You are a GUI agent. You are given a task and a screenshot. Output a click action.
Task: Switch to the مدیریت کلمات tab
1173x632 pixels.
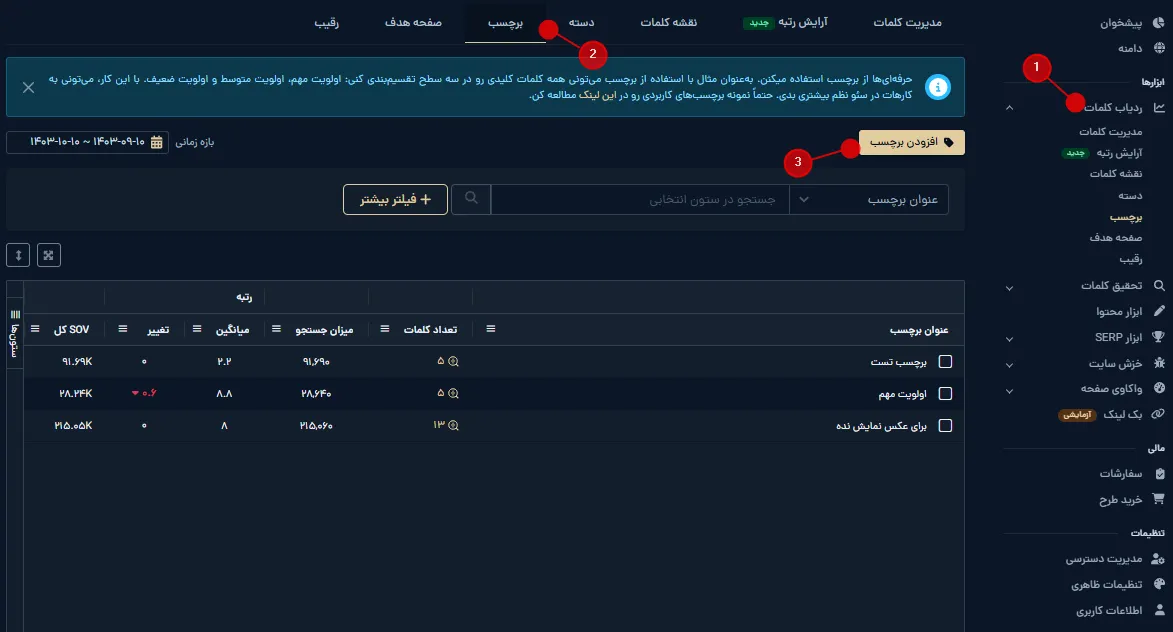[x=907, y=22]
